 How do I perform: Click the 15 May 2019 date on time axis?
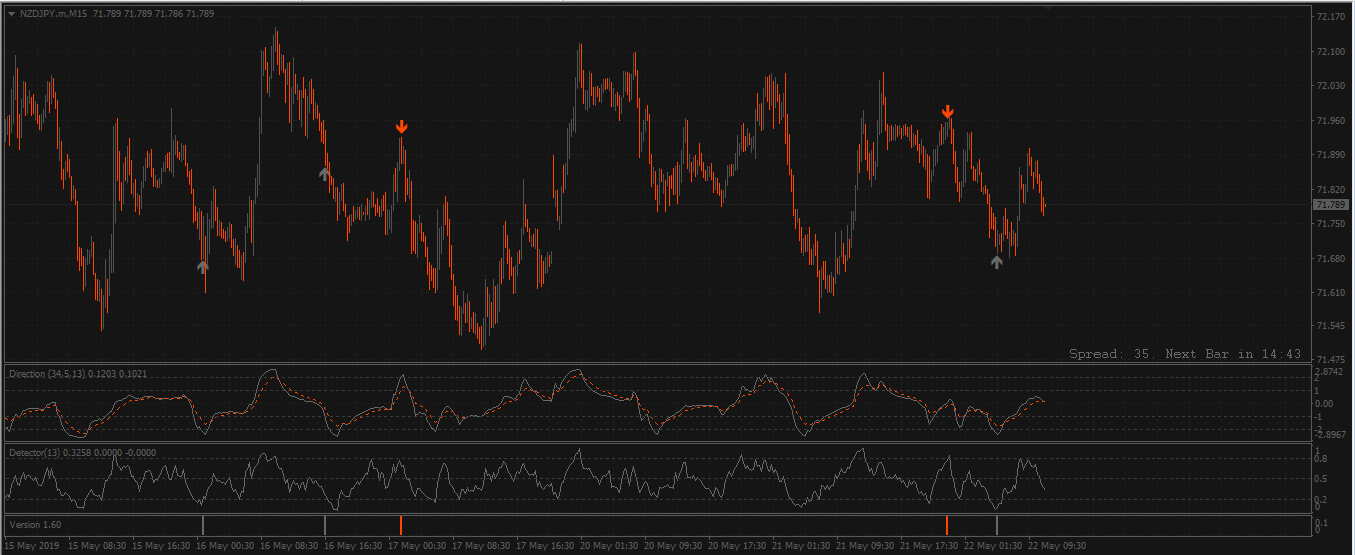33,546
